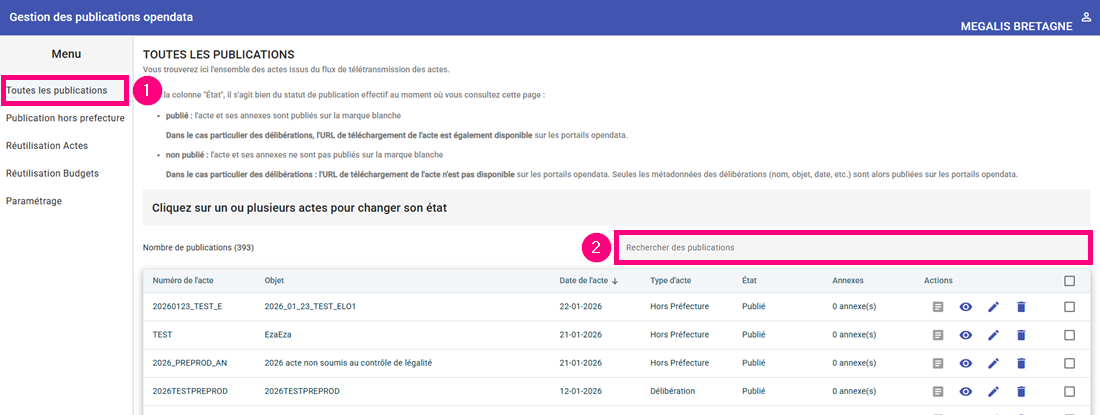Delete the 20260123_TEST_E publication

click(x=1021, y=307)
